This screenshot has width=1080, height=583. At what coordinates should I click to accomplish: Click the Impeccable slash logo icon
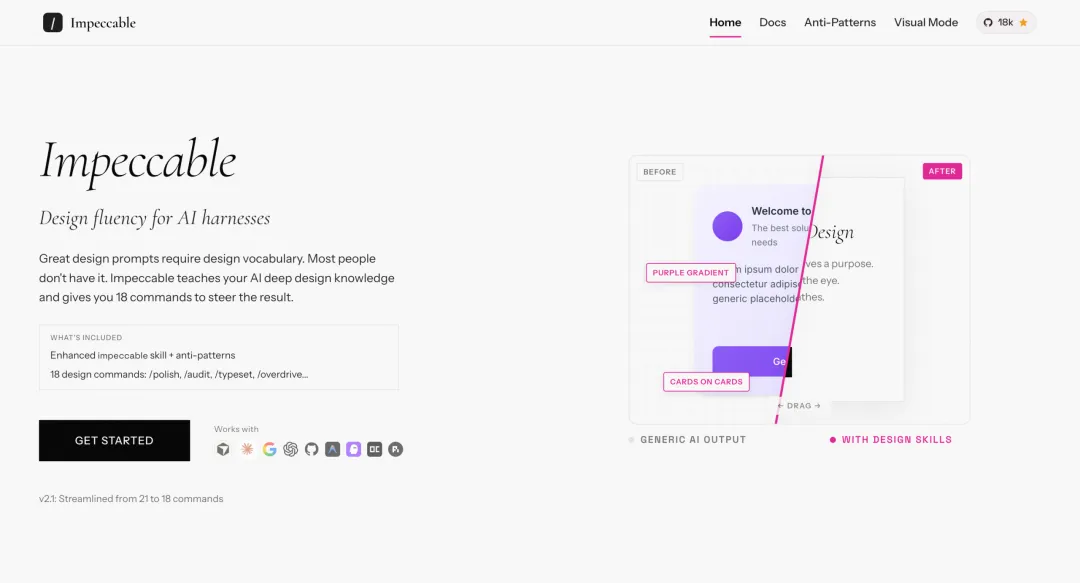pos(53,23)
